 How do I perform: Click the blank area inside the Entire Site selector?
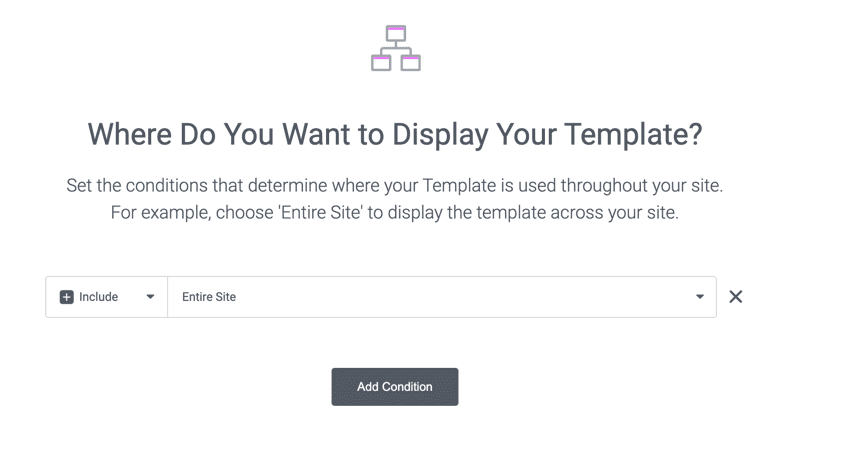click(x=462, y=297)
